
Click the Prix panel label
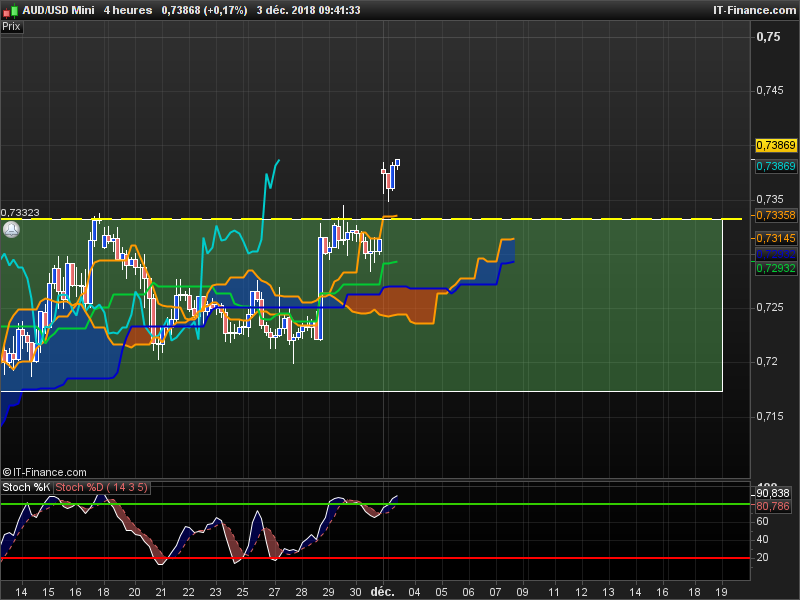point(11,27)
